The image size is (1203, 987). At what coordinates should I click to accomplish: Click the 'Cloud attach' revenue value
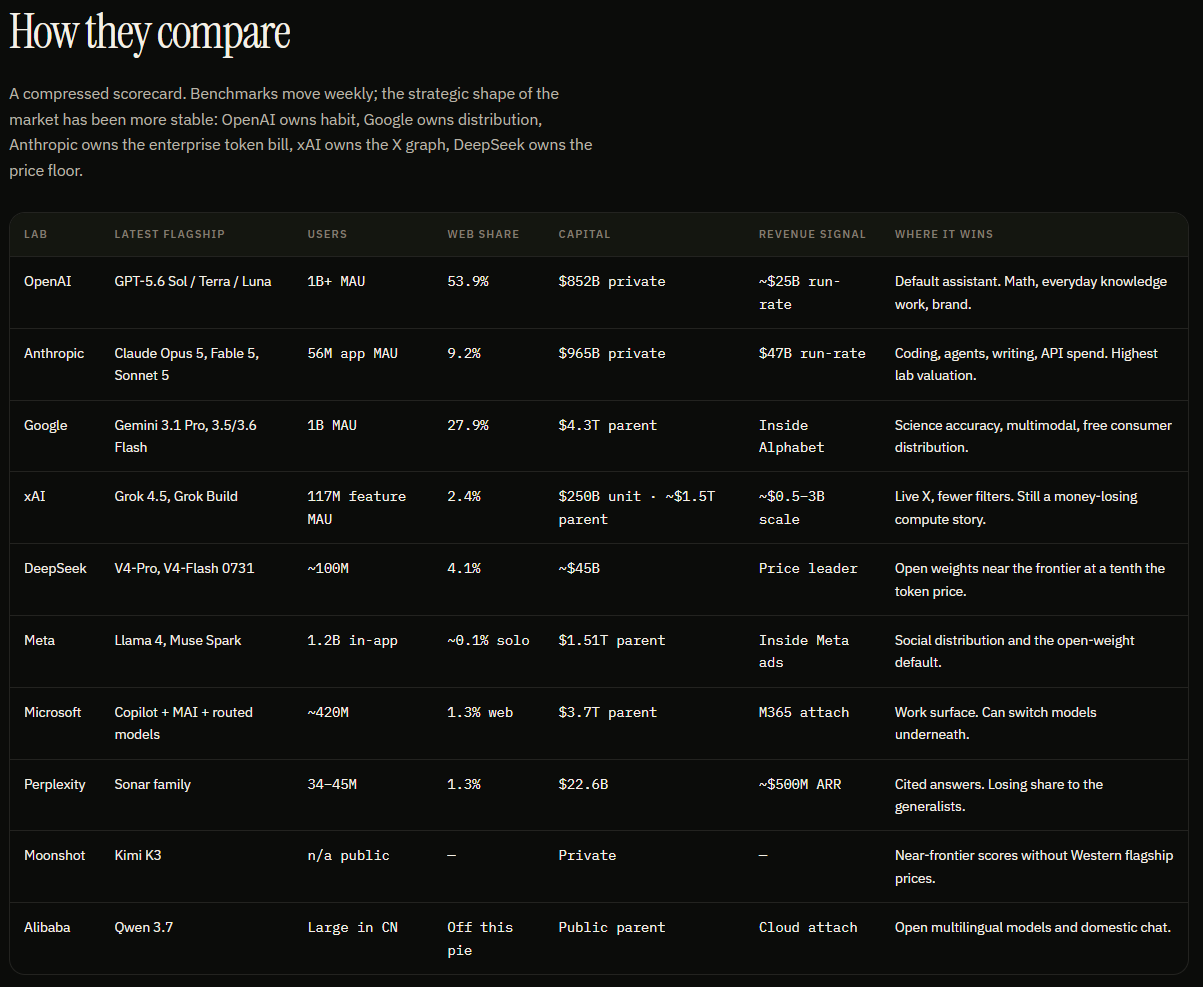tap(808, 927)
